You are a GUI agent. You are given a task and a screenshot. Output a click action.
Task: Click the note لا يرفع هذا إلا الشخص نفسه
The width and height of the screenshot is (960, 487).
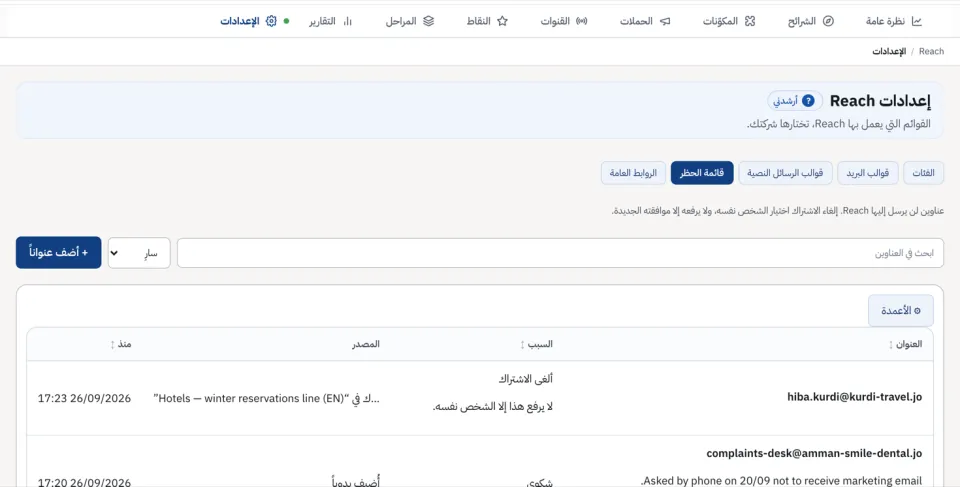[493, 407]
